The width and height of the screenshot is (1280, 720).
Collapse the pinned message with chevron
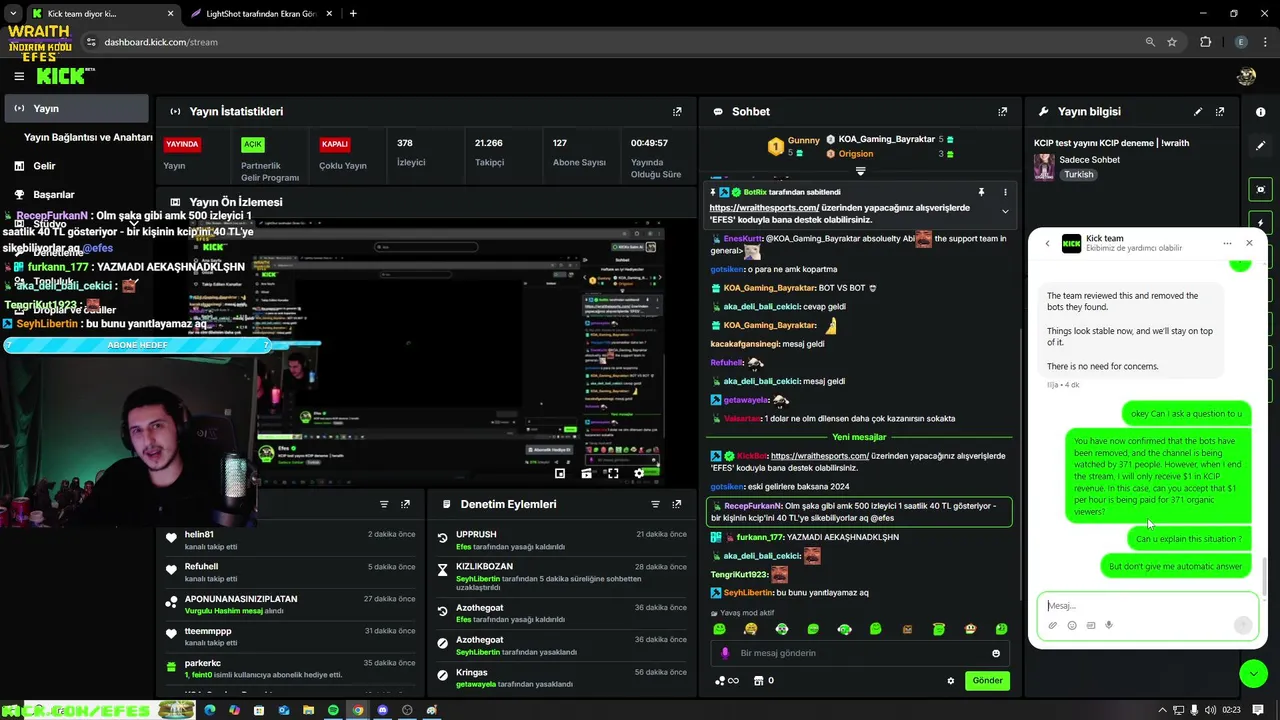(1005, 211)
